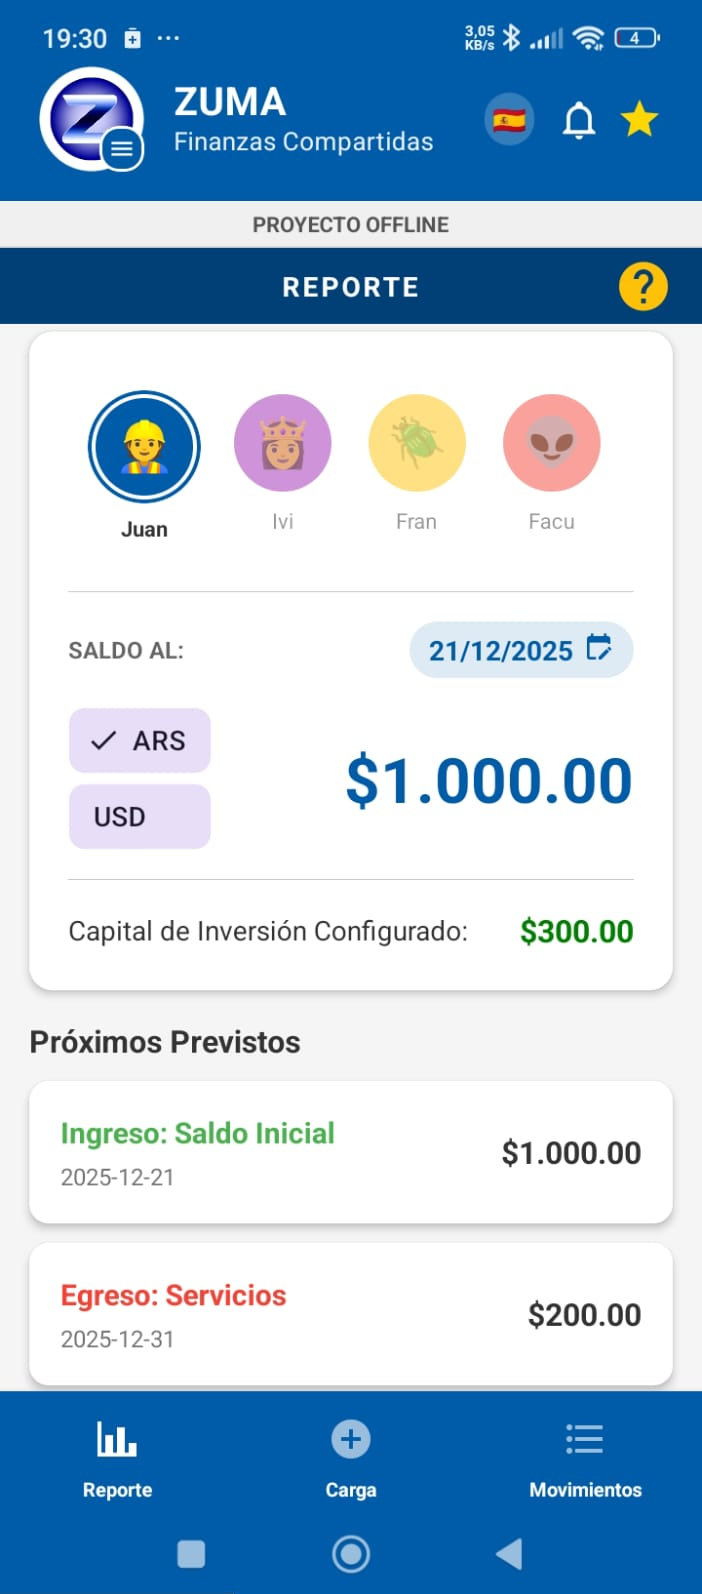Open help using the question mark icon

643,286
